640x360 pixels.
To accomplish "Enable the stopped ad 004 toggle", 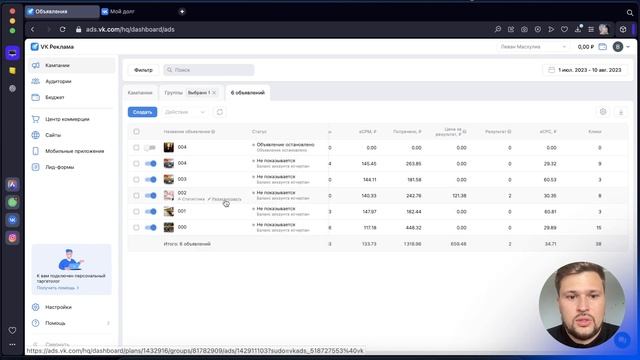I will coord(150,147).
